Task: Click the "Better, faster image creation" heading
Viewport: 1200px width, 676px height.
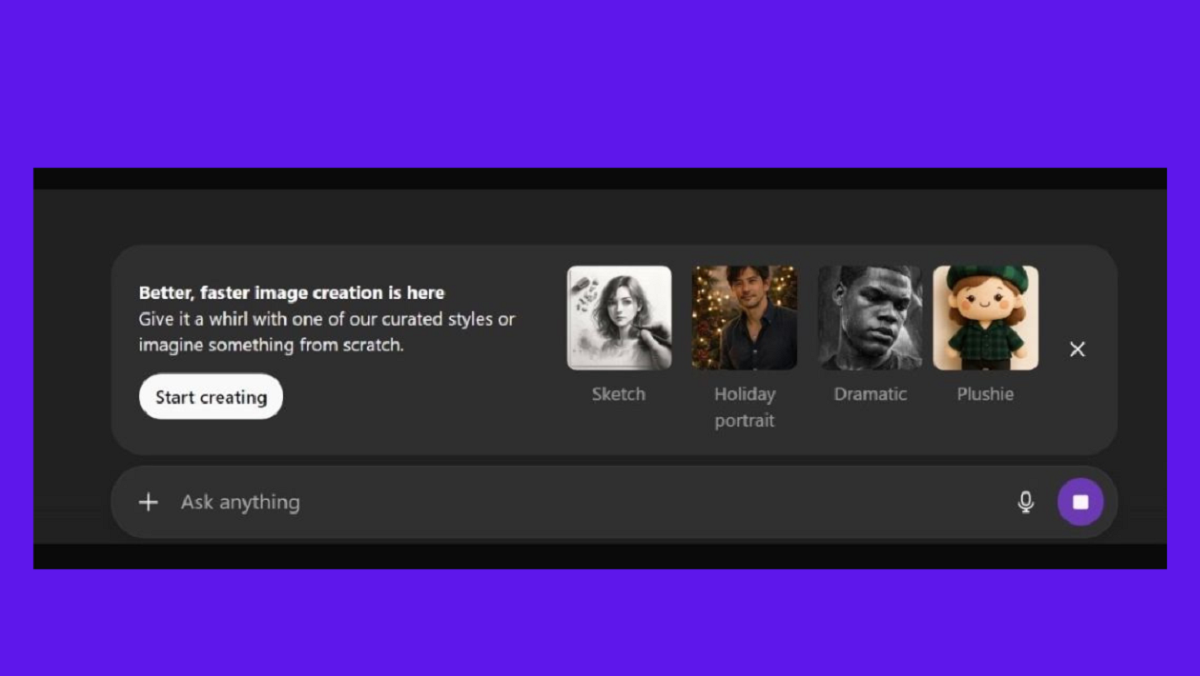Action: (291, 293)
